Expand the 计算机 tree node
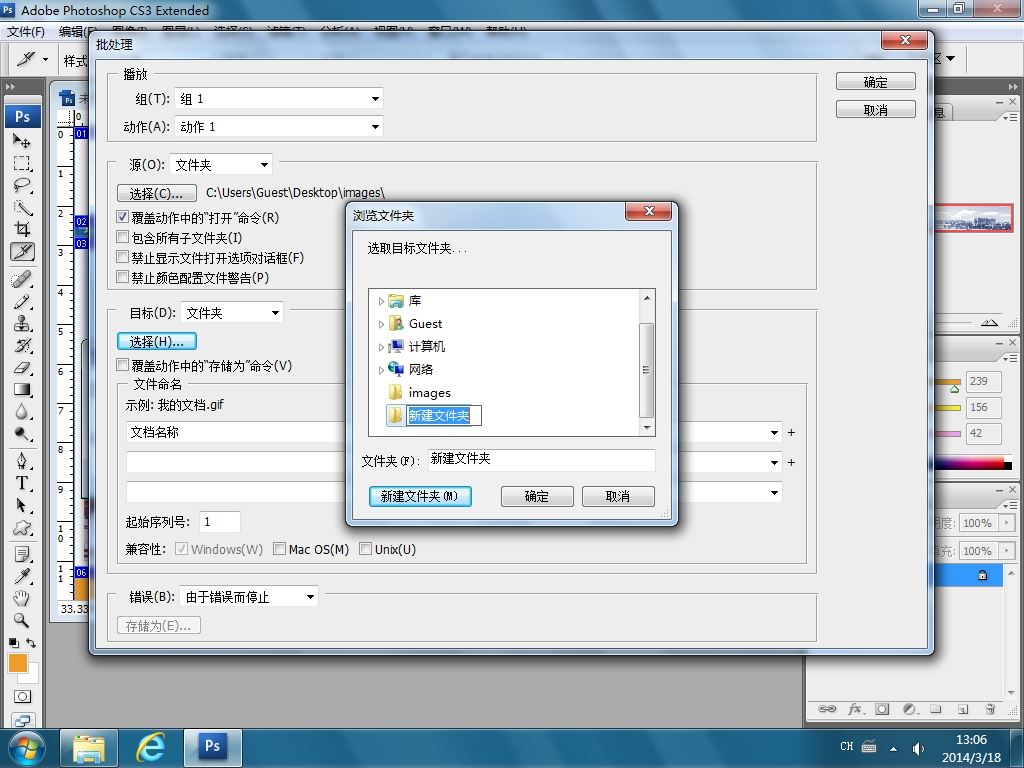This screenshot has width=1024, height=768. (381, 347)
